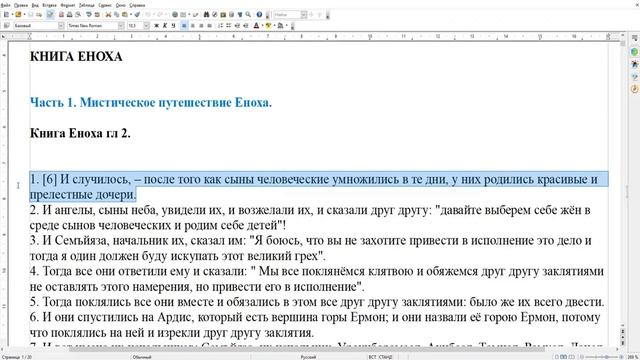Click СТАНД selection mode in status bar
640x360 pixels.
386,357
